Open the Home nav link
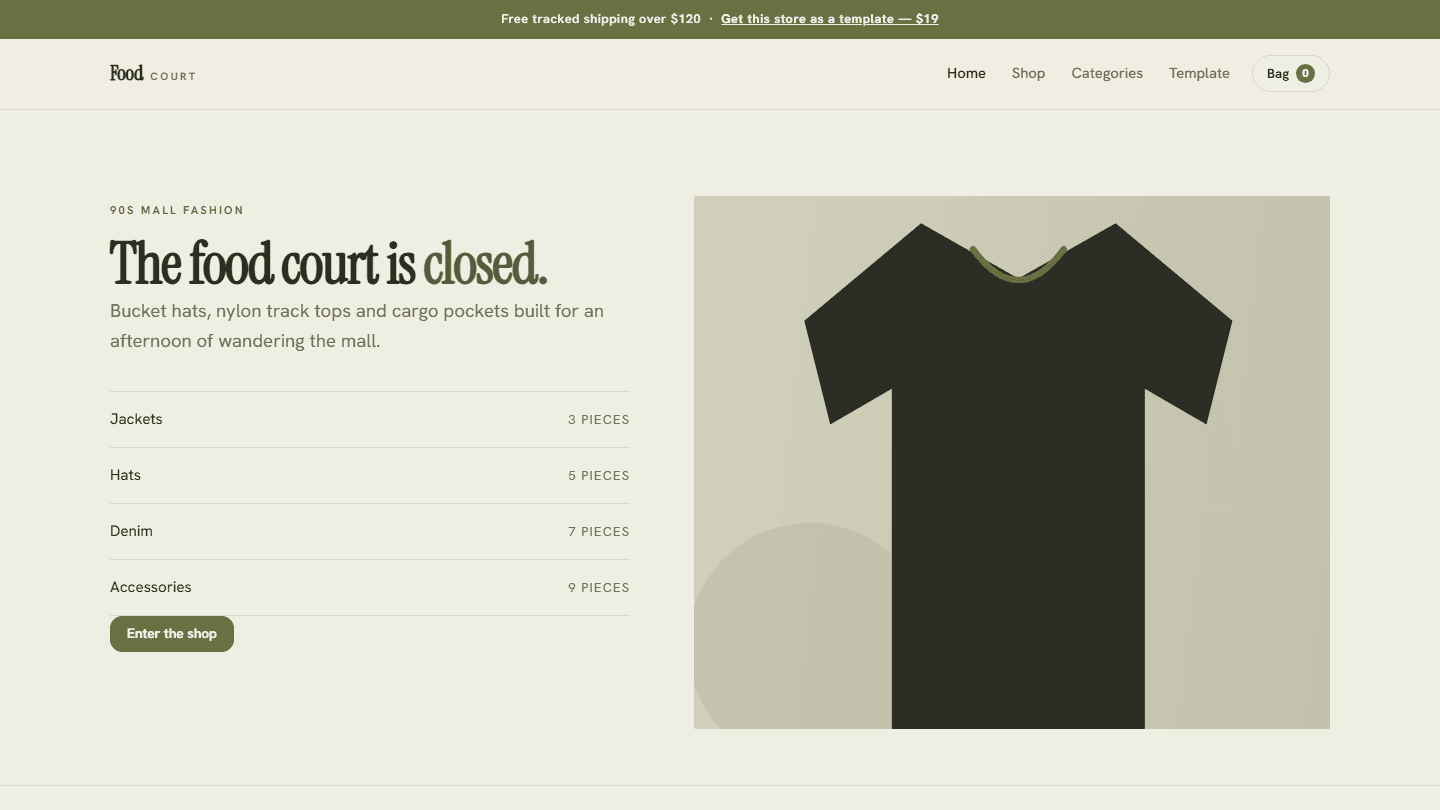The image size is (1440, 810). [x=966, y=73]
